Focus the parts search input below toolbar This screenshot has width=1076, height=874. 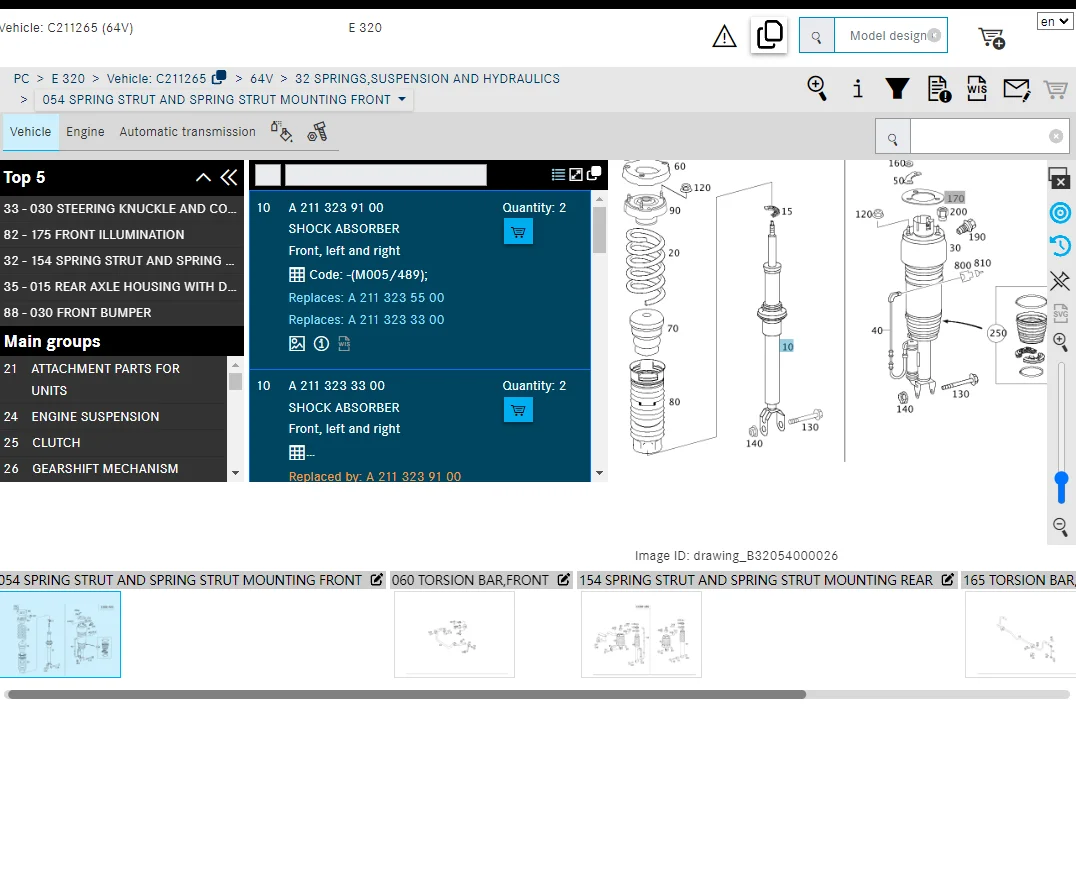979,137
